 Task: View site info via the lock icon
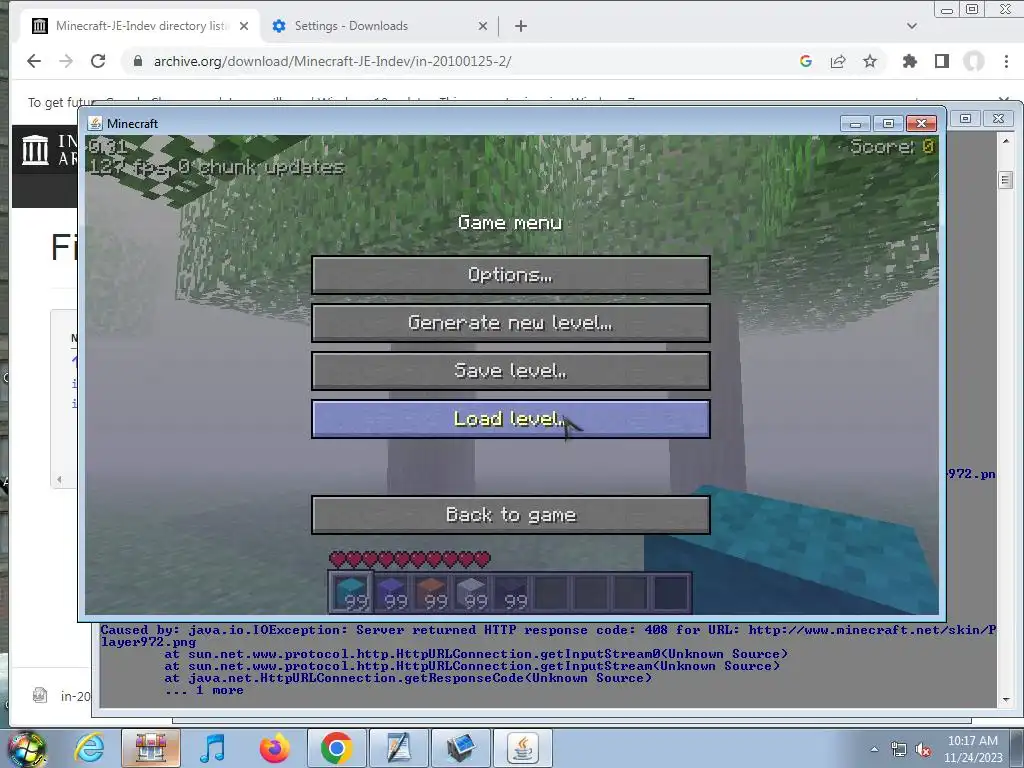138,61
